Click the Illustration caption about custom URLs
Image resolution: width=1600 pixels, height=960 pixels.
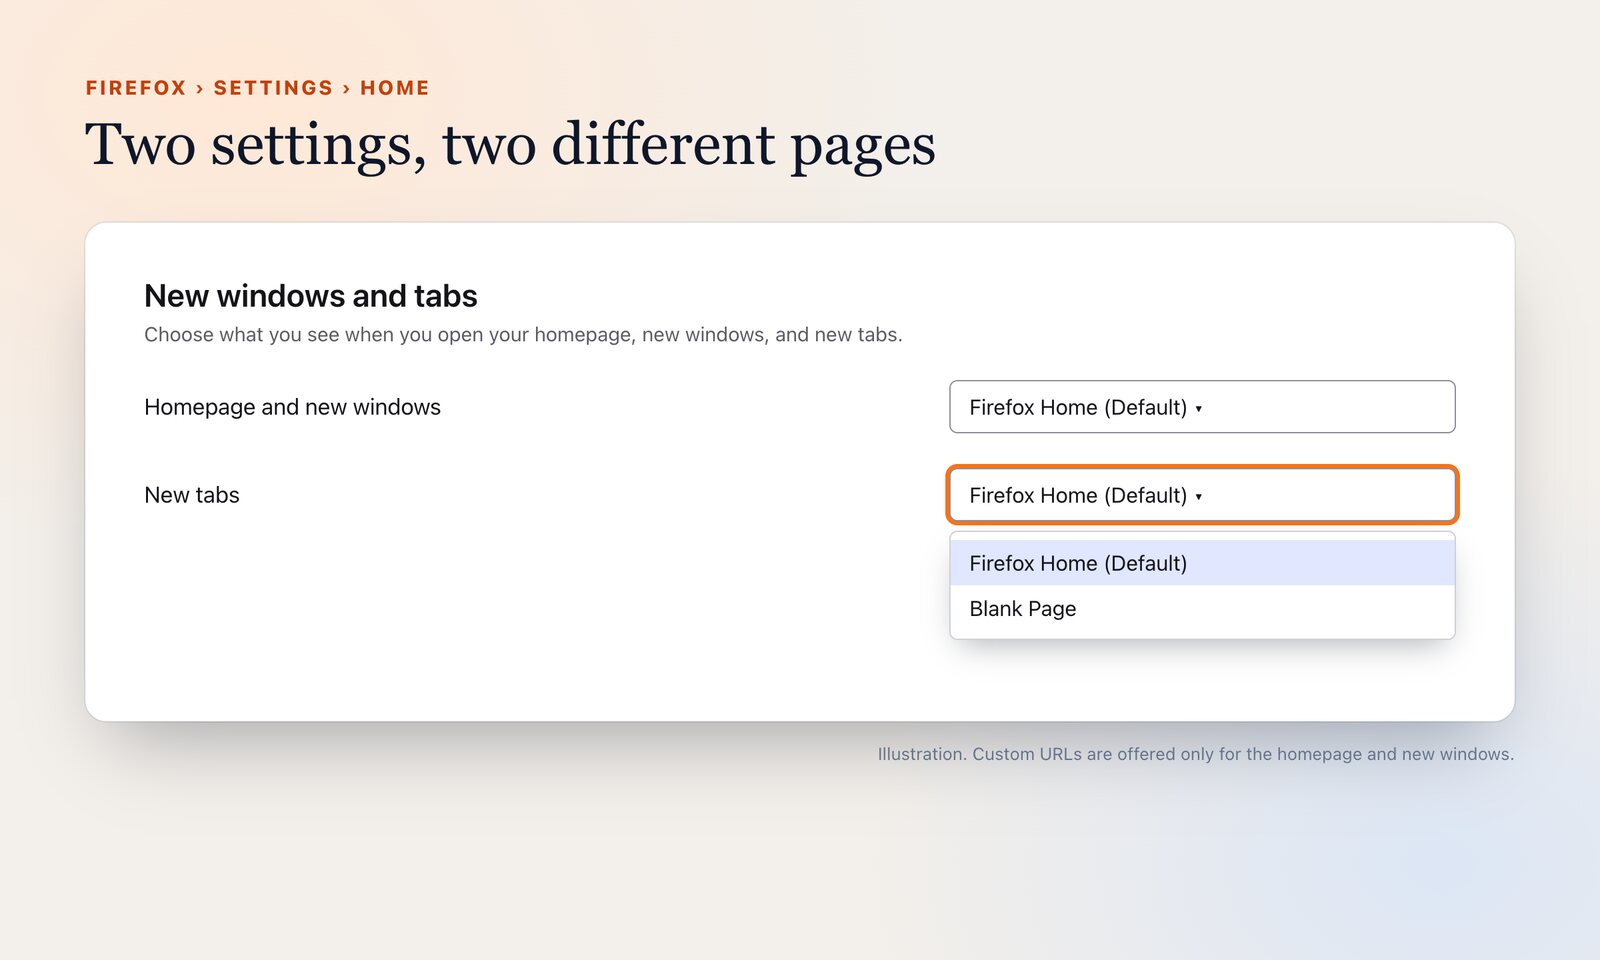pyautogui.click(x=1196, y=754)
